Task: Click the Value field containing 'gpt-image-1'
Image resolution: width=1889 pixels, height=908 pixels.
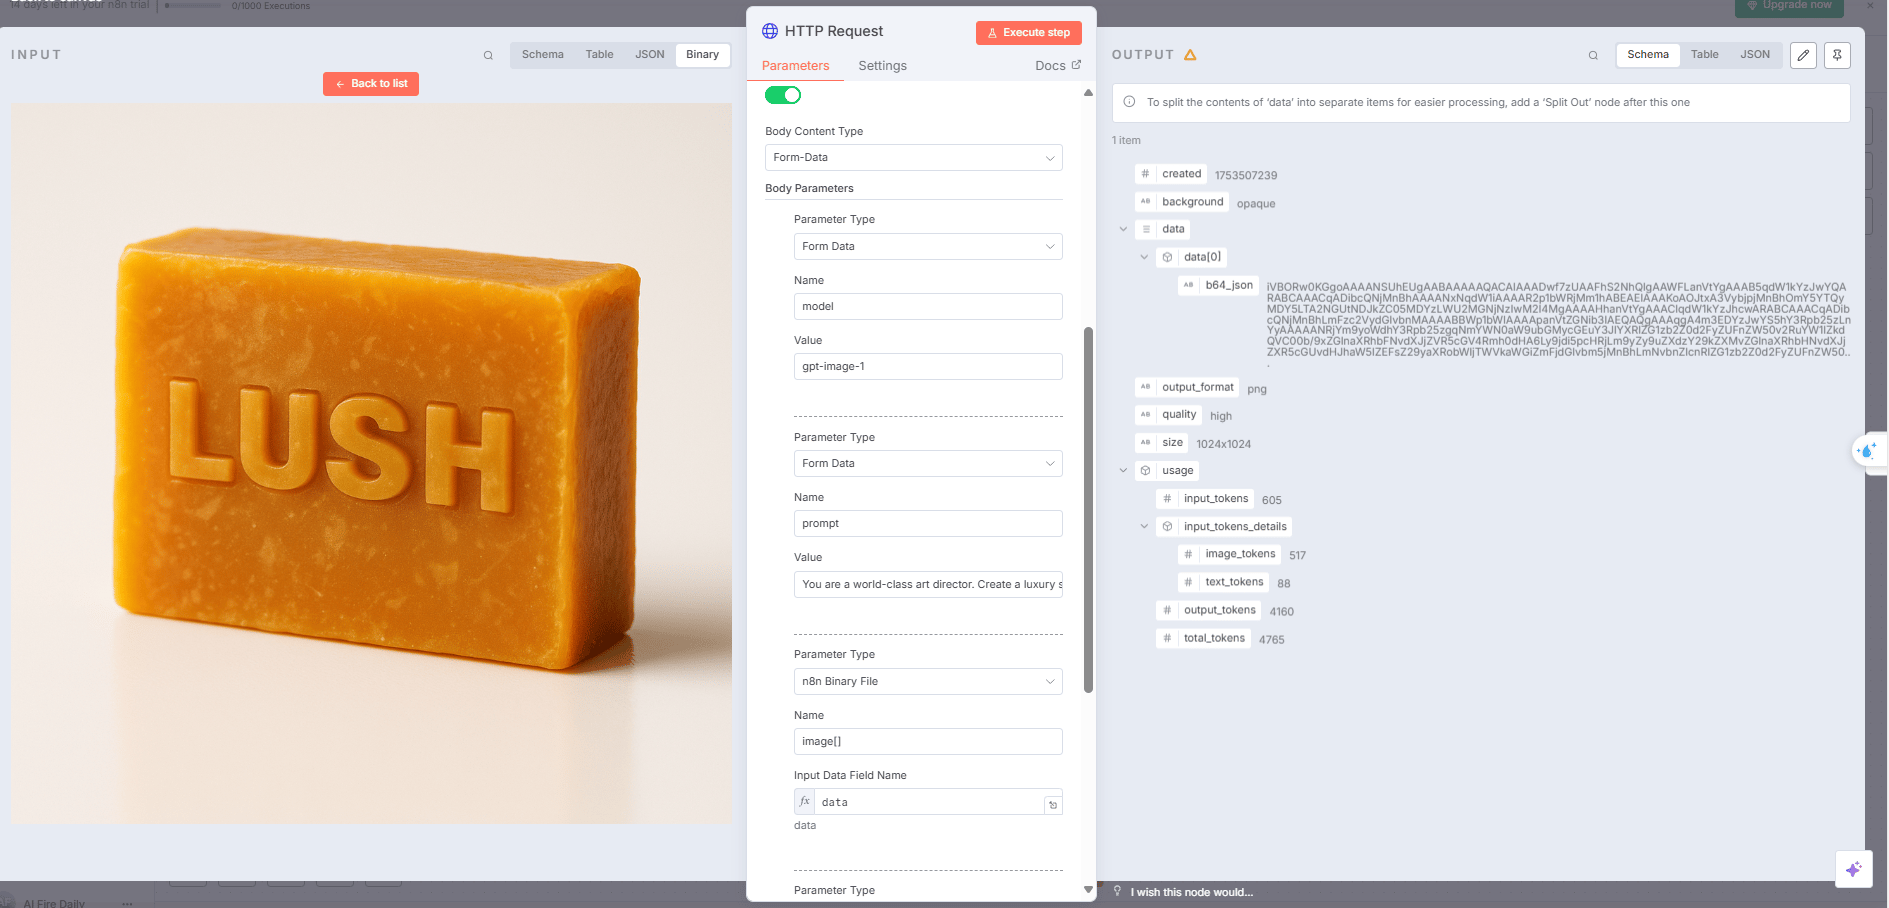Action: 928,367
